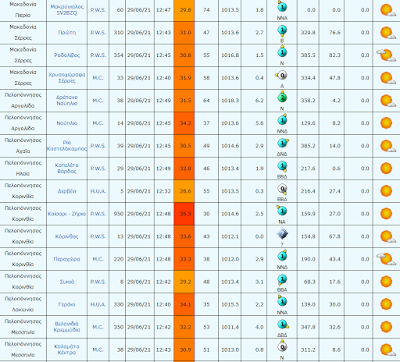
Task: Open the Γεράκι station link
Action: [x=67, y=304]
